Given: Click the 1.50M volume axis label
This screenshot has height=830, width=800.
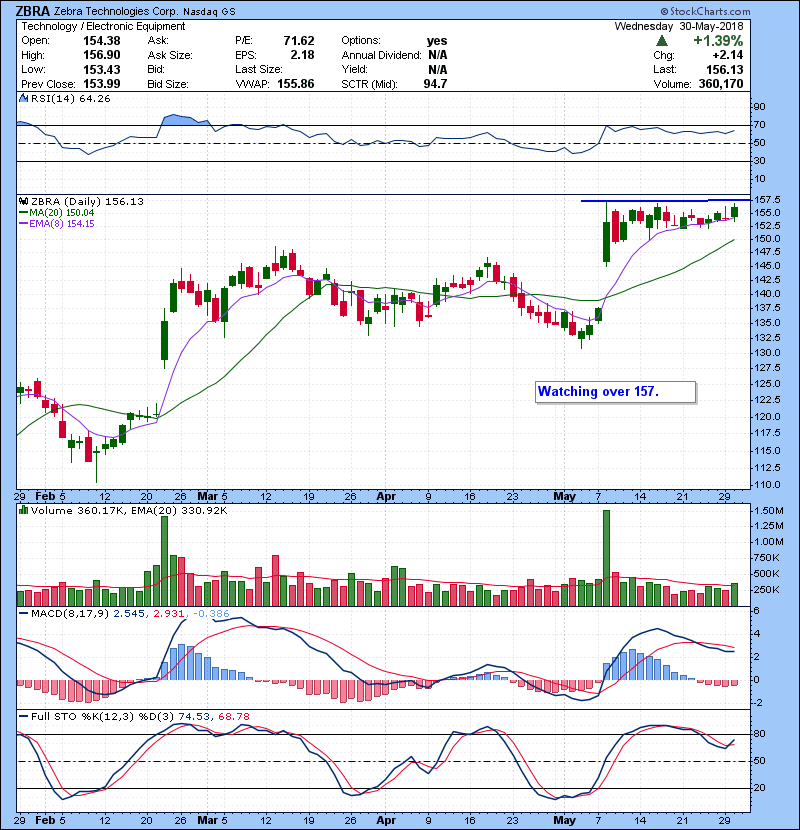Looking at the screenshot, I should coord(770,510).
